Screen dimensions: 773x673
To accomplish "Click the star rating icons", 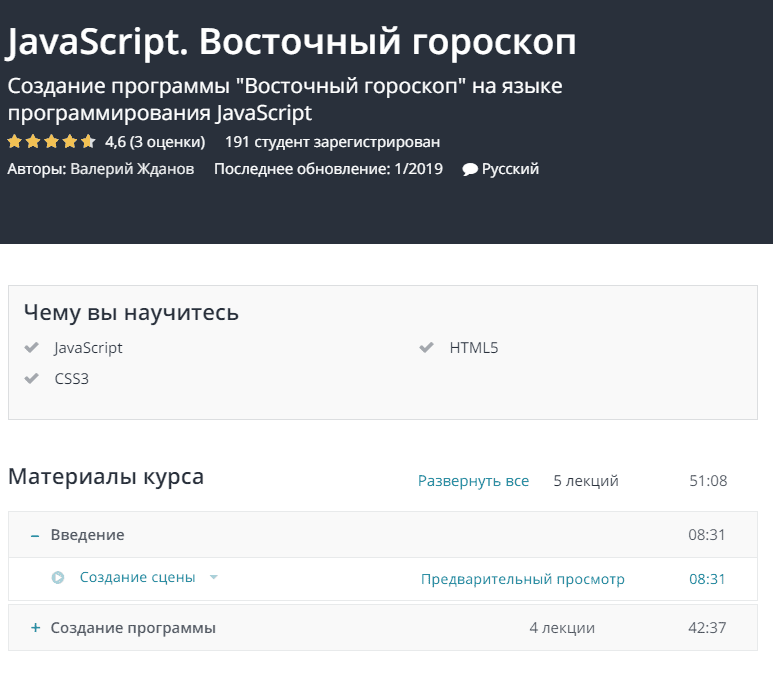I will click(52, 141).
